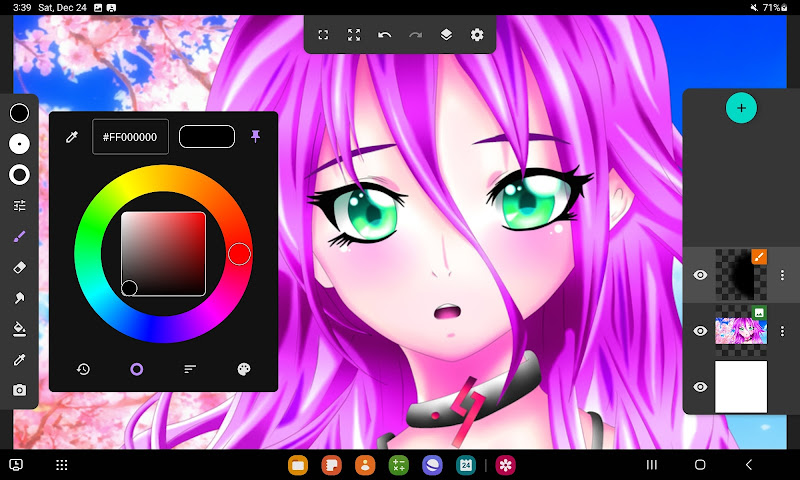Toggle visibility of the anime image layer
This screenshot has width=800, height=480.
[701, 331]
